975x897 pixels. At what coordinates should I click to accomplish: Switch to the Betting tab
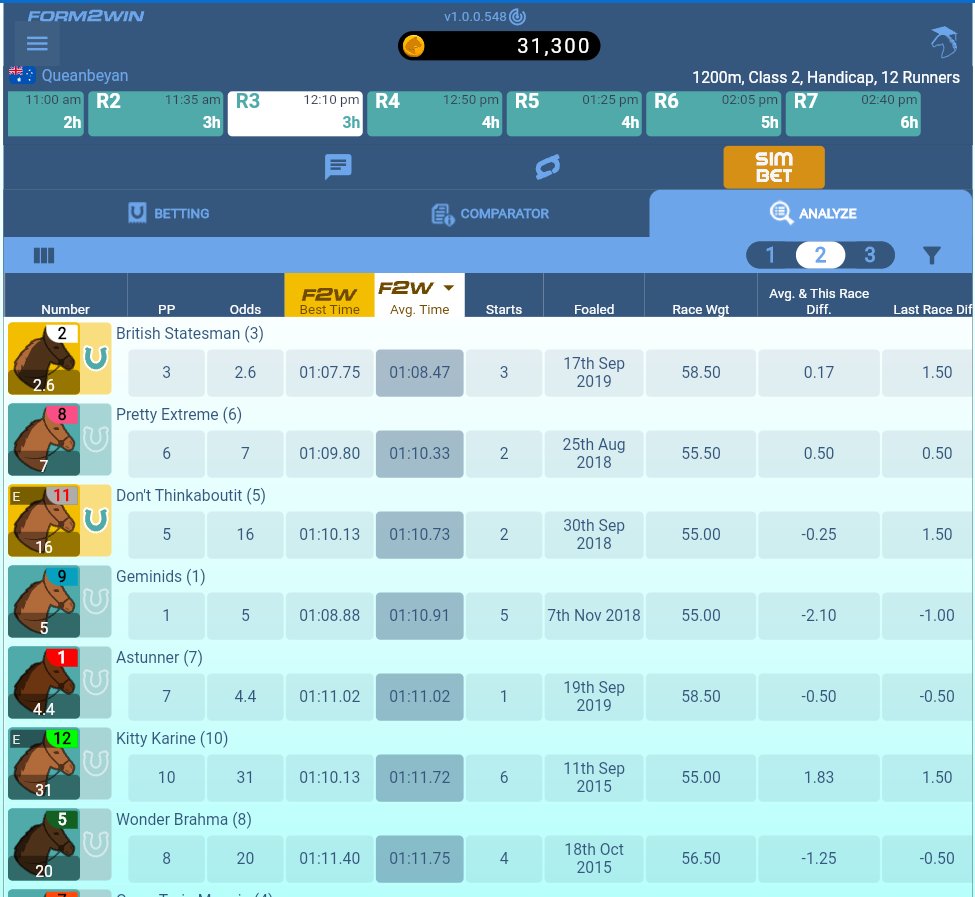click(169, 213)
